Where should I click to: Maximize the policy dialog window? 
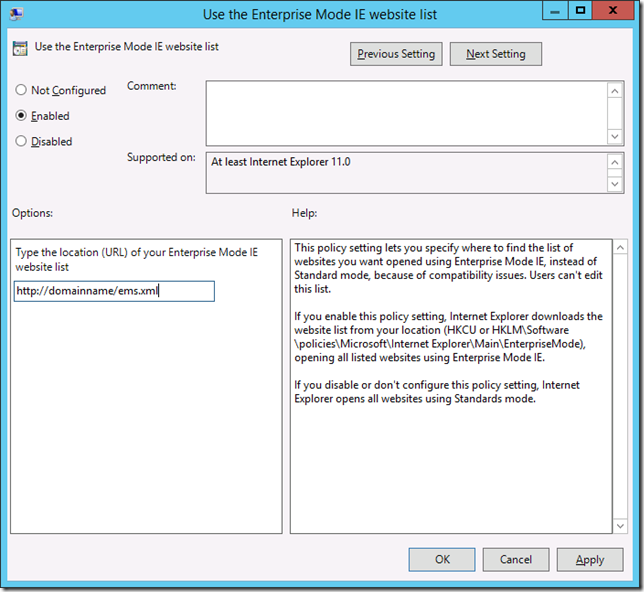[x=581, y=12]
